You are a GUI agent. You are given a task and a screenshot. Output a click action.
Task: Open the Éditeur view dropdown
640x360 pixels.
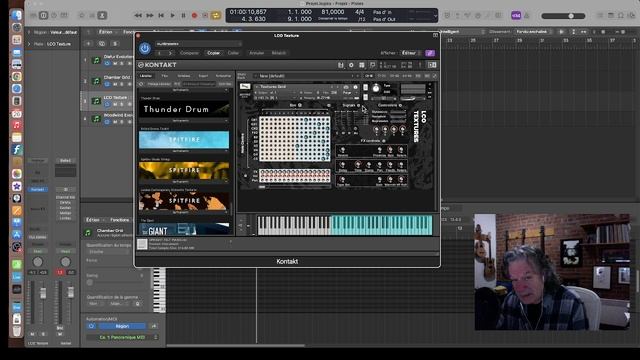[x=411, y=53]
